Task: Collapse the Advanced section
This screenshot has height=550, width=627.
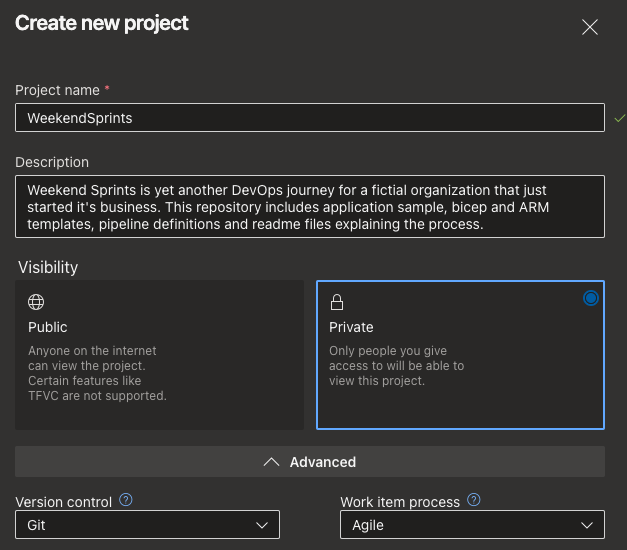Action: coord(310,462)
